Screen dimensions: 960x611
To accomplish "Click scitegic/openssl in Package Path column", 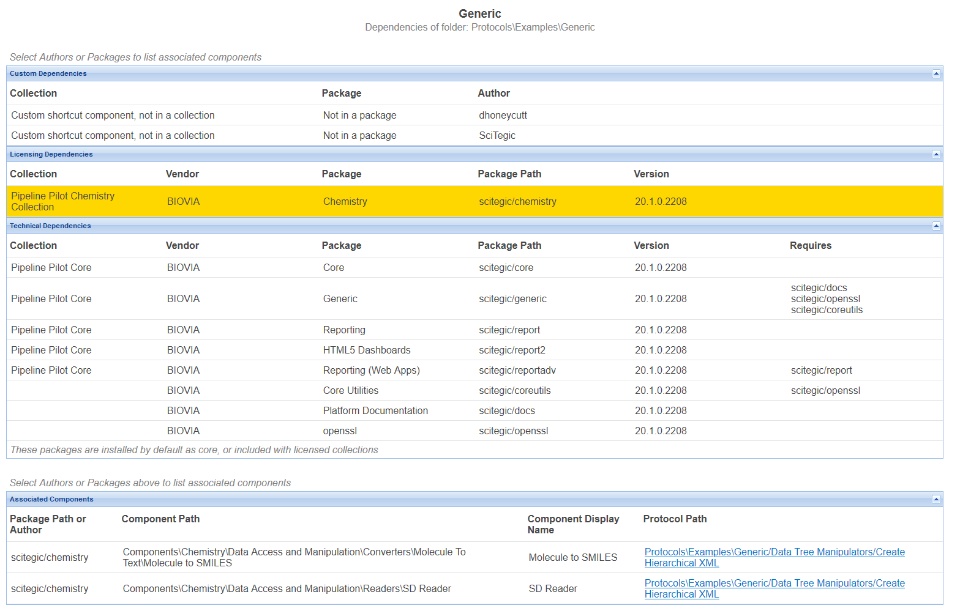I will [514, 431].
